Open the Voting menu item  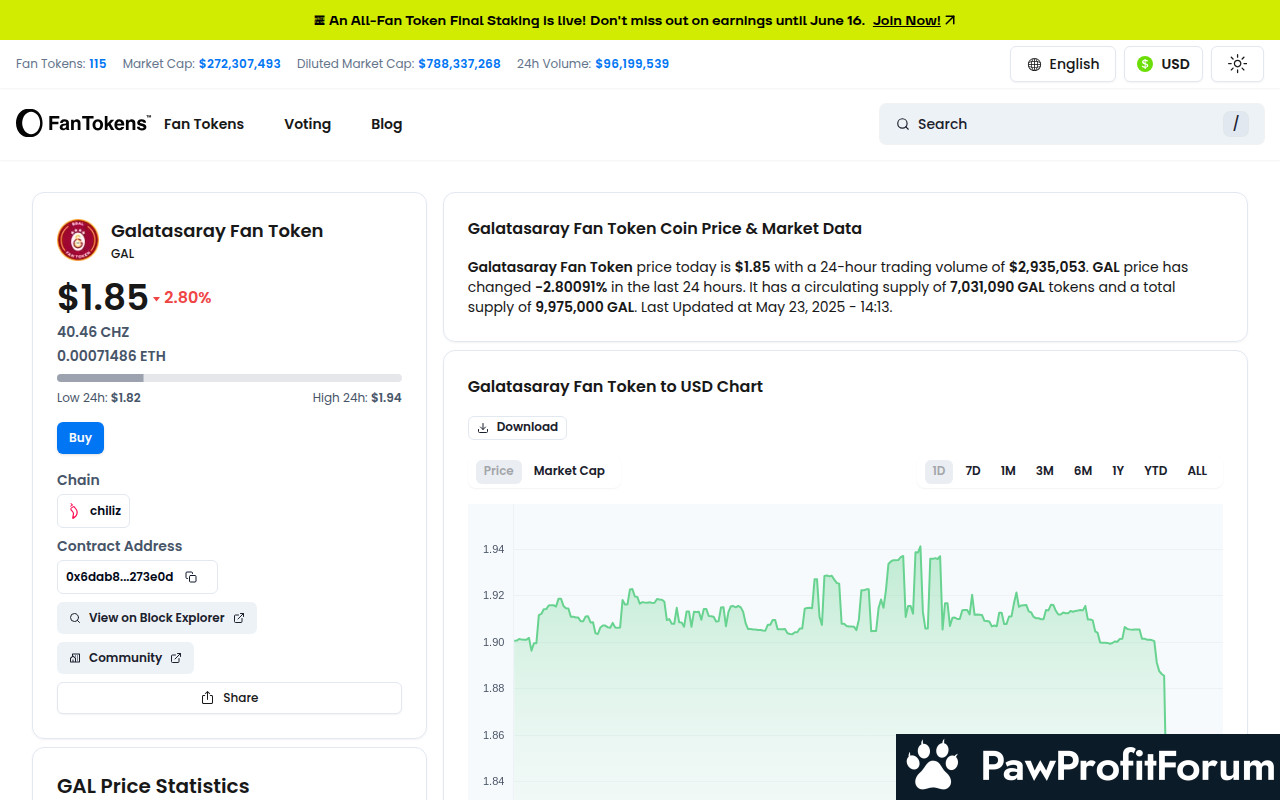point(307,124)
